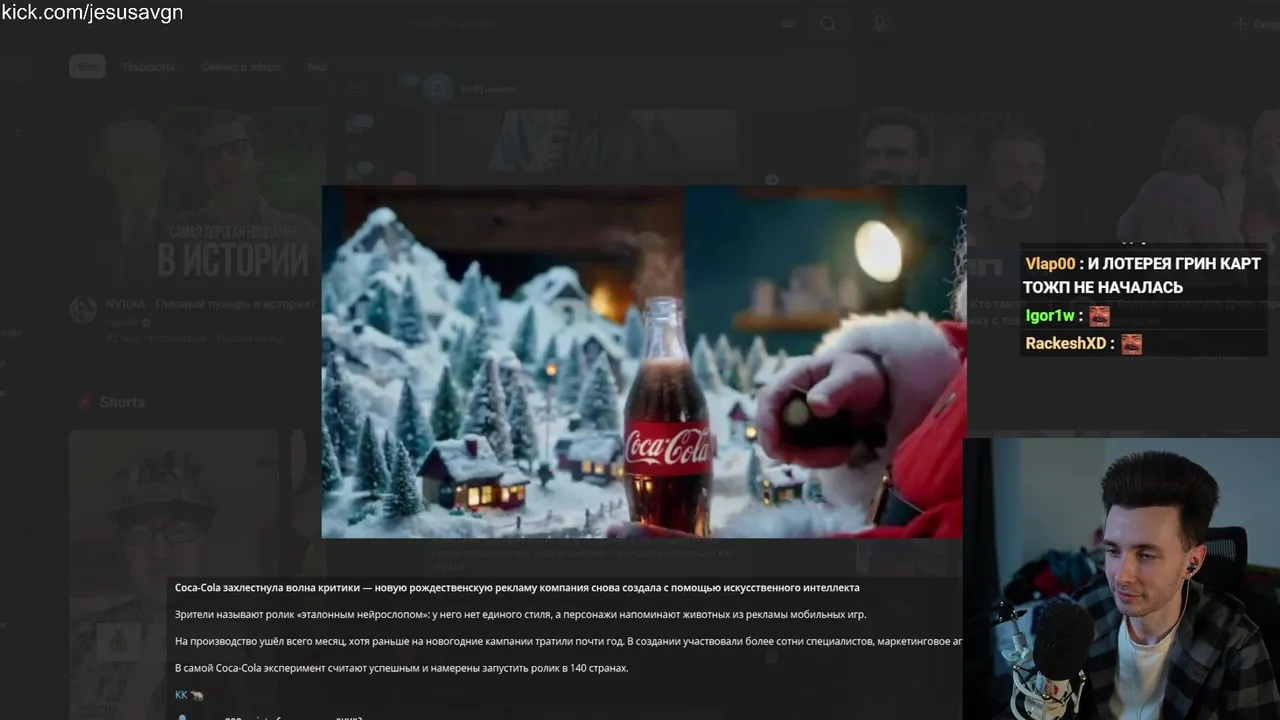Click the NVIDIA video's channel avatar
This screenshot has height=720, width=1280.
point(83,309)
